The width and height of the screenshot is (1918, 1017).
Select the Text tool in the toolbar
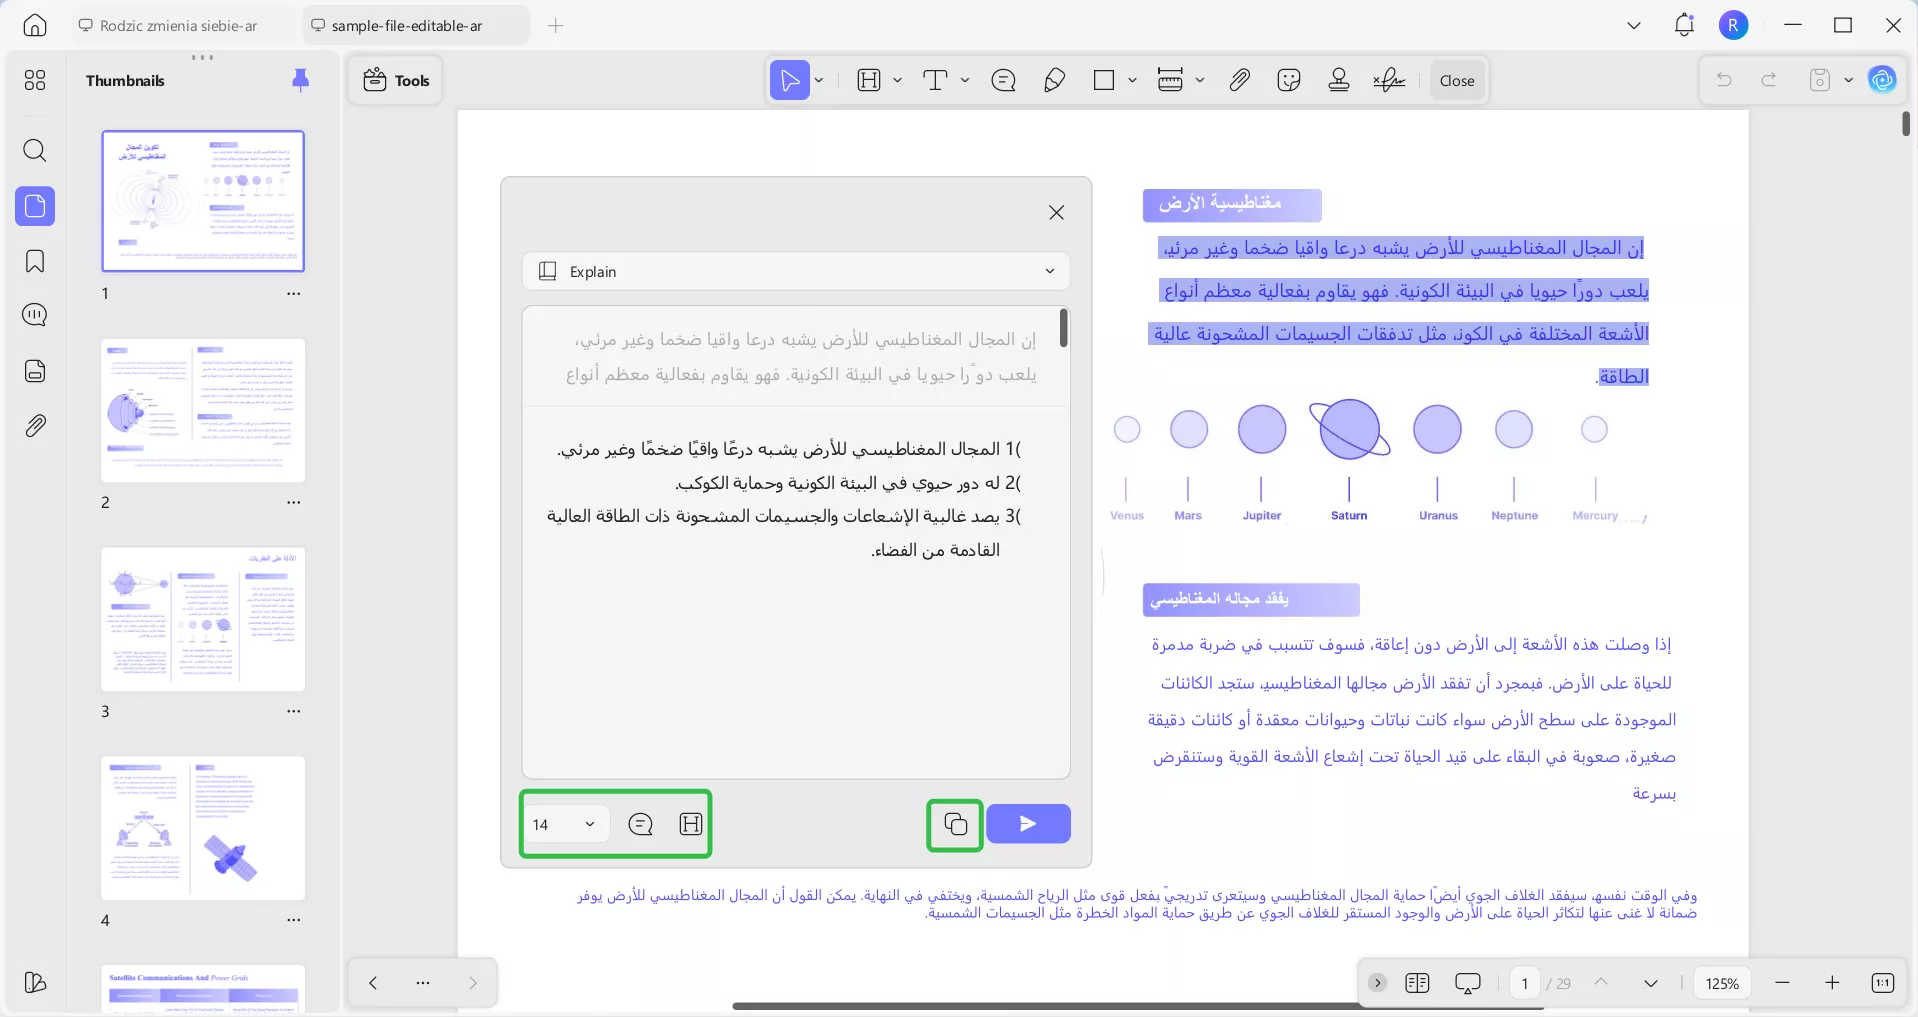pos(936,80)
